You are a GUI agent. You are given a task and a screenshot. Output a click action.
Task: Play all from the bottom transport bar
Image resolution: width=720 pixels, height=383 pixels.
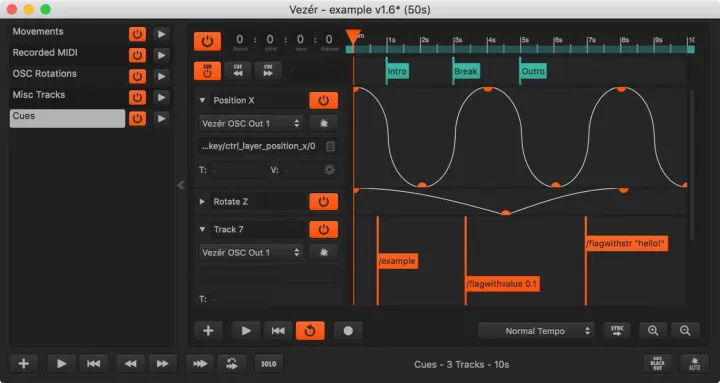tap(61, 364)
